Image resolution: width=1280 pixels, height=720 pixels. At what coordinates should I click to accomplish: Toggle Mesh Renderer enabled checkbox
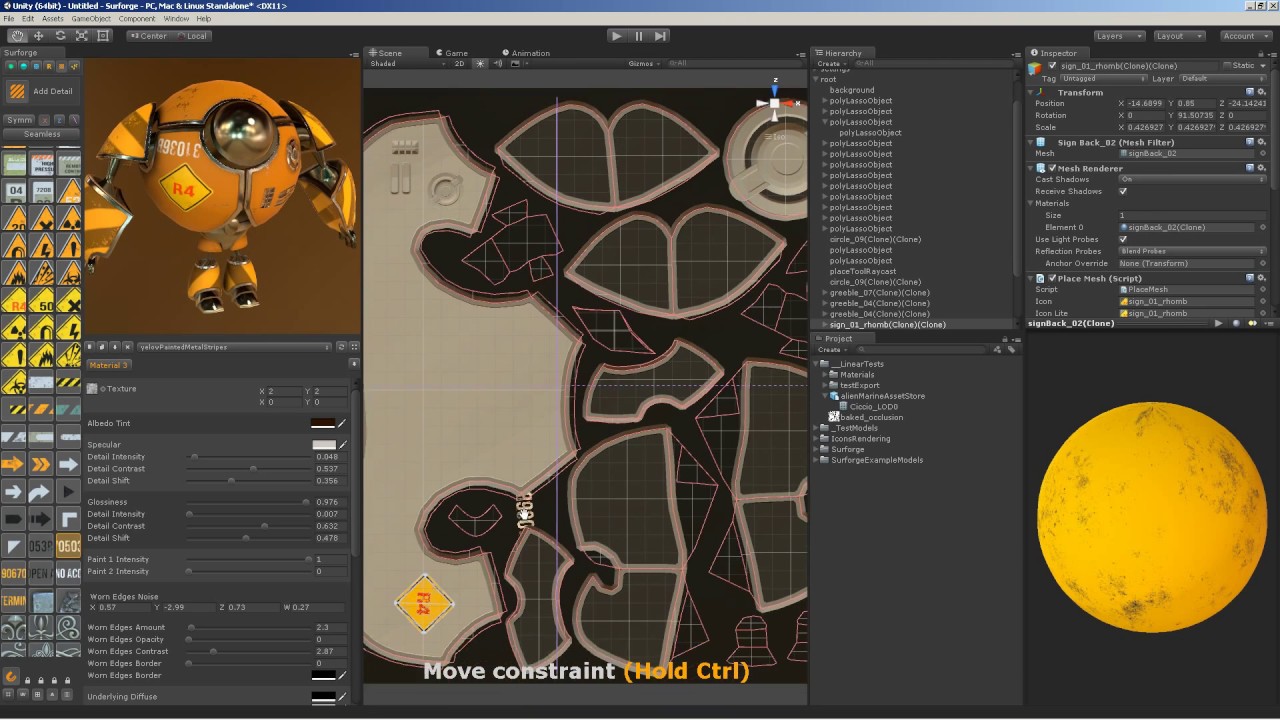tap(1052, 168)
